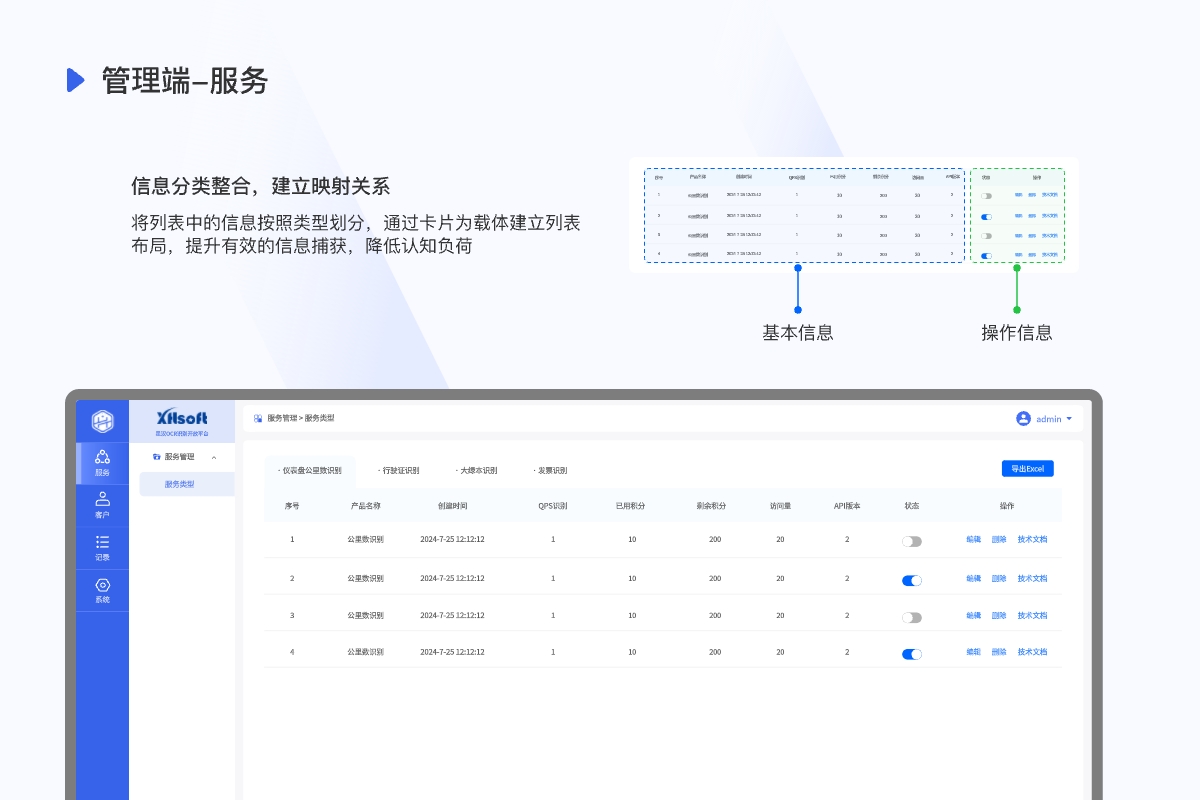The width and height of the screenshot is (1200, 800).
Task: Select the 大绿本识别 tab
Action: pyautogui.click(x=476, y=470)
